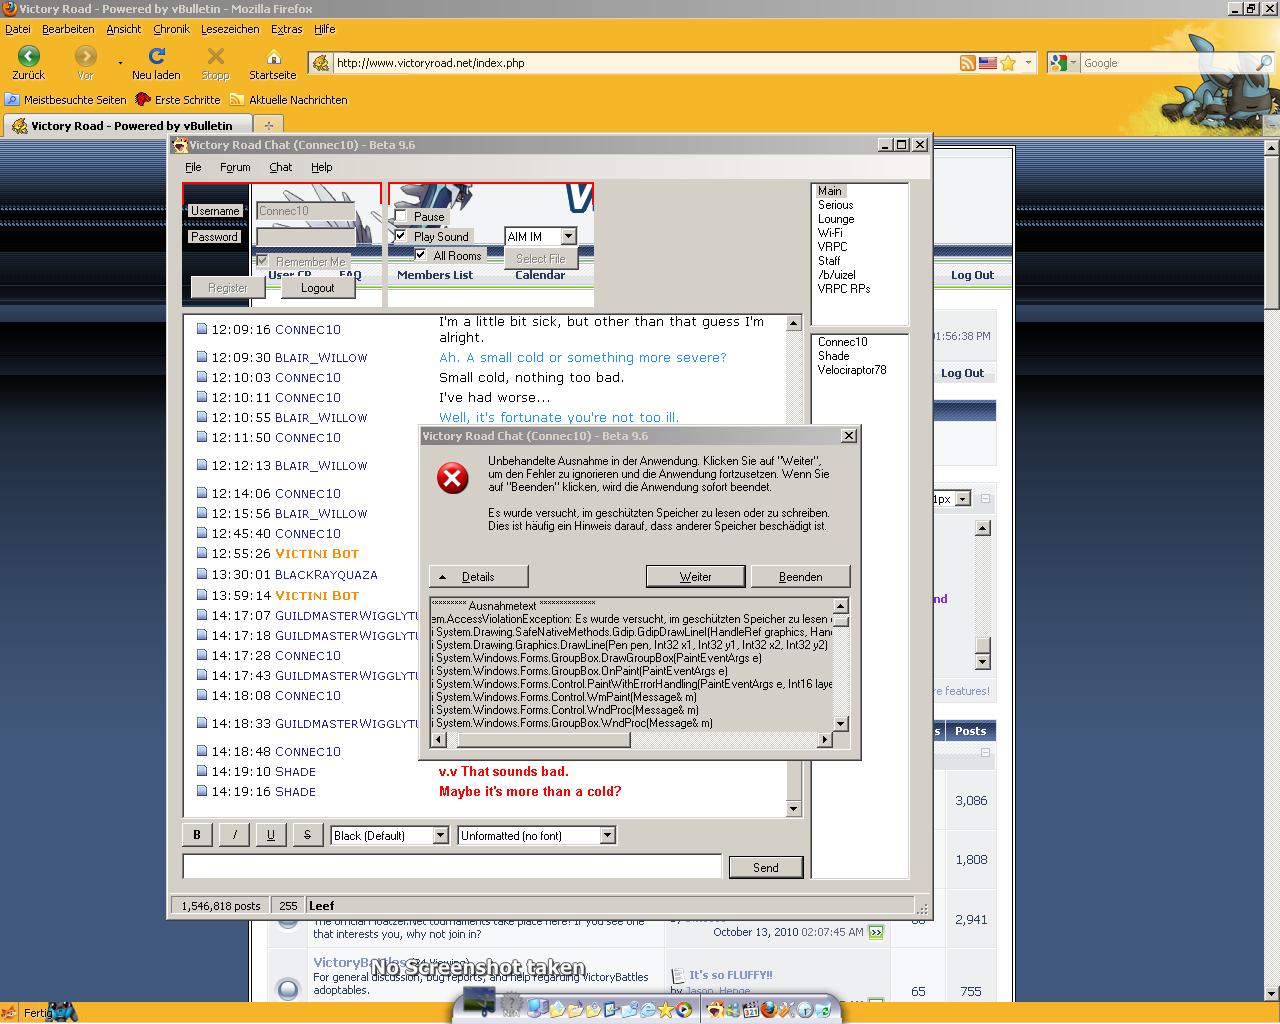The image size is (1280, 1024).
Task: Expand the Unformatted (no font) dropdown
Action: (x=607, y=836)
